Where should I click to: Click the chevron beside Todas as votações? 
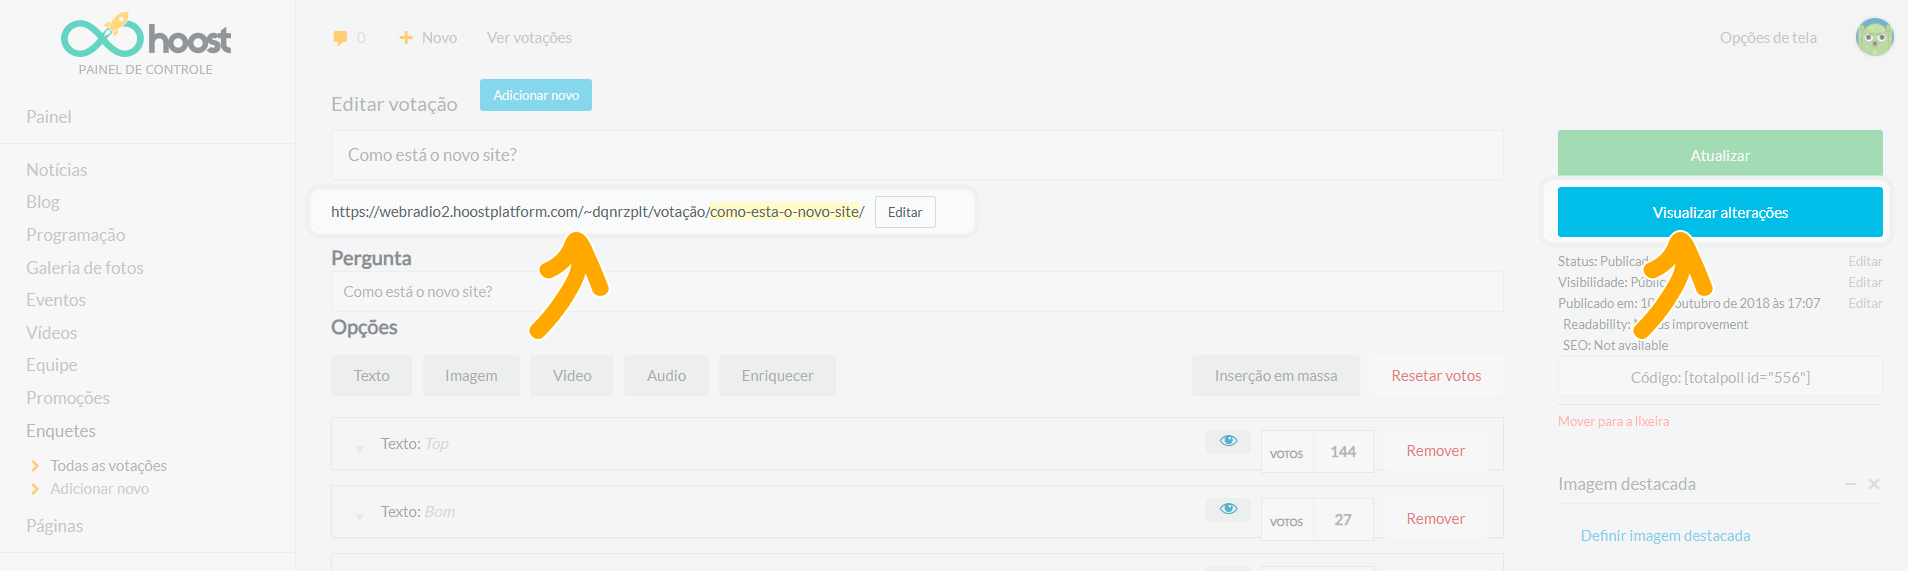click(x=35, y=466)
